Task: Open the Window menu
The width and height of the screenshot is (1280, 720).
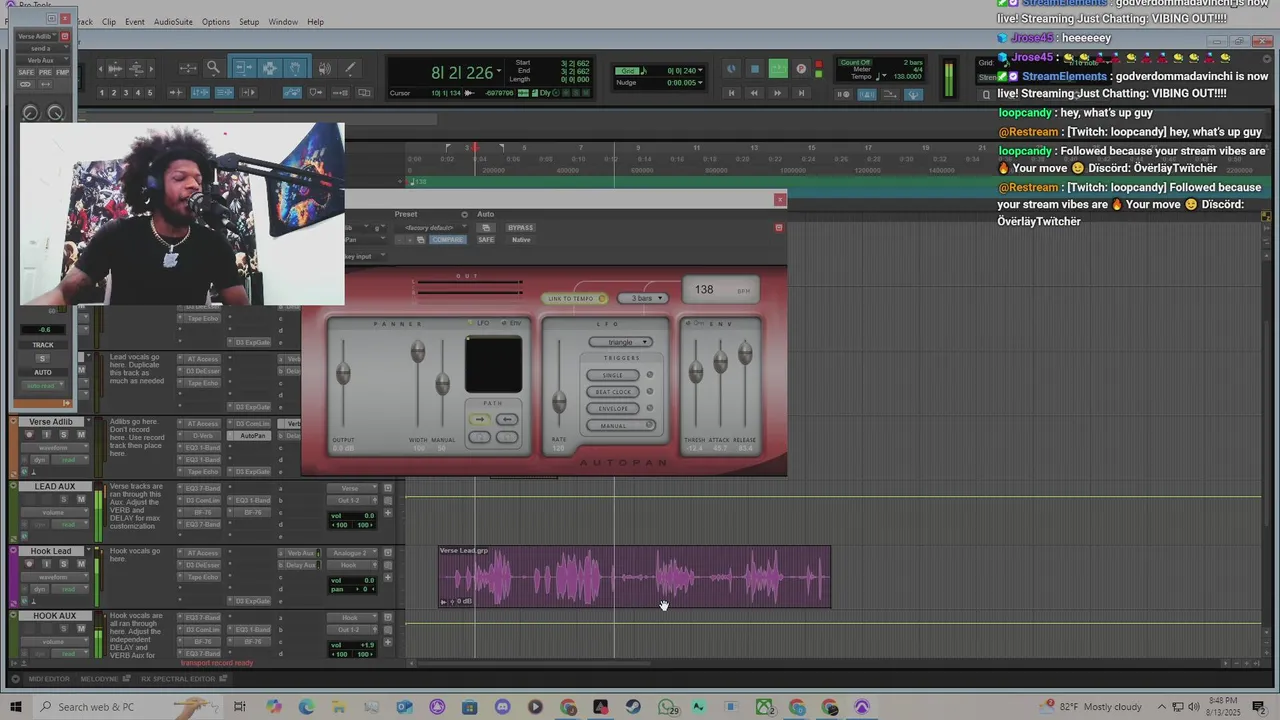Action: pos(283,22)
